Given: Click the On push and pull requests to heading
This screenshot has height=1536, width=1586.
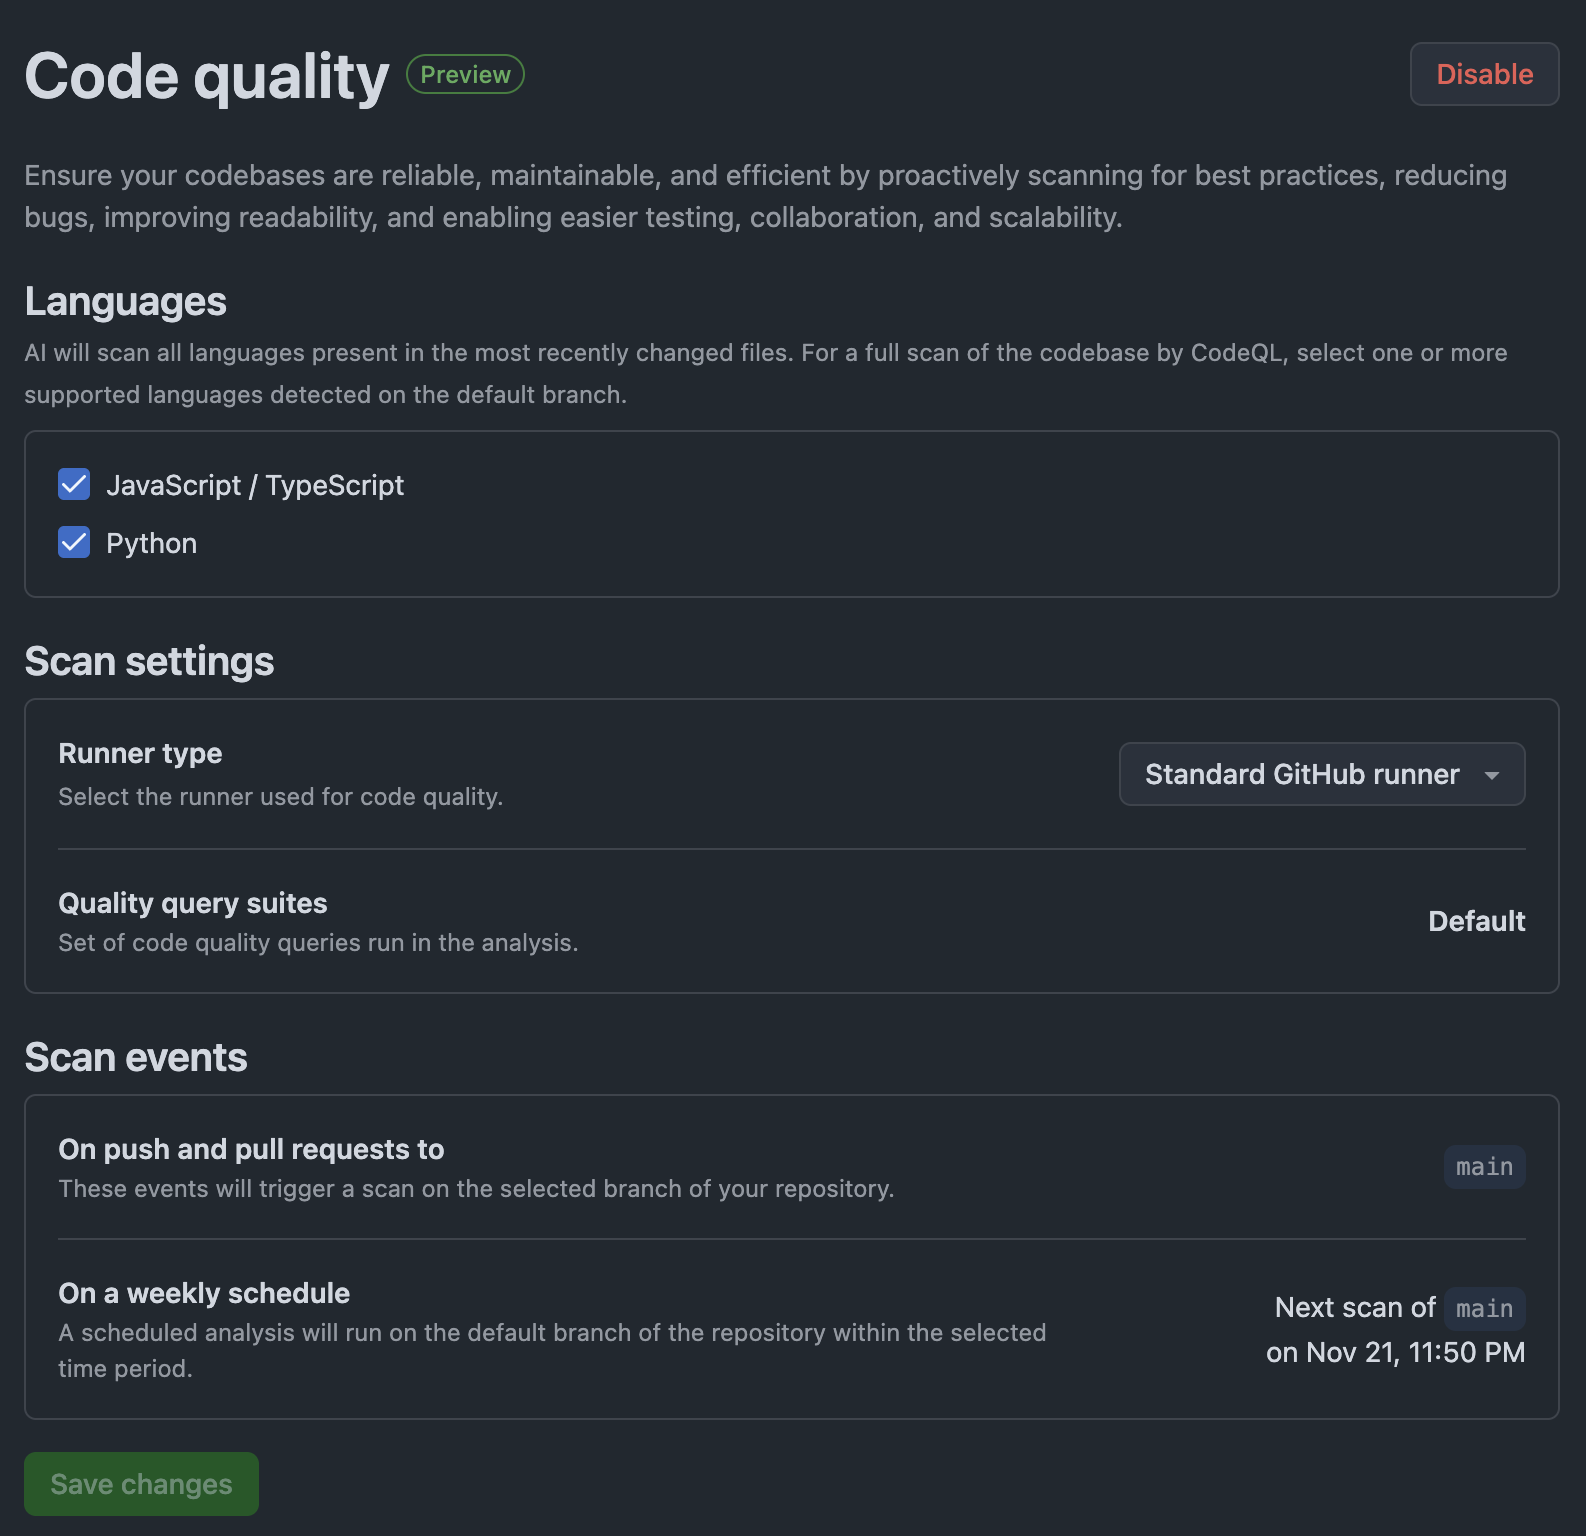Looking at the screenshot, I should point(251,1149).
